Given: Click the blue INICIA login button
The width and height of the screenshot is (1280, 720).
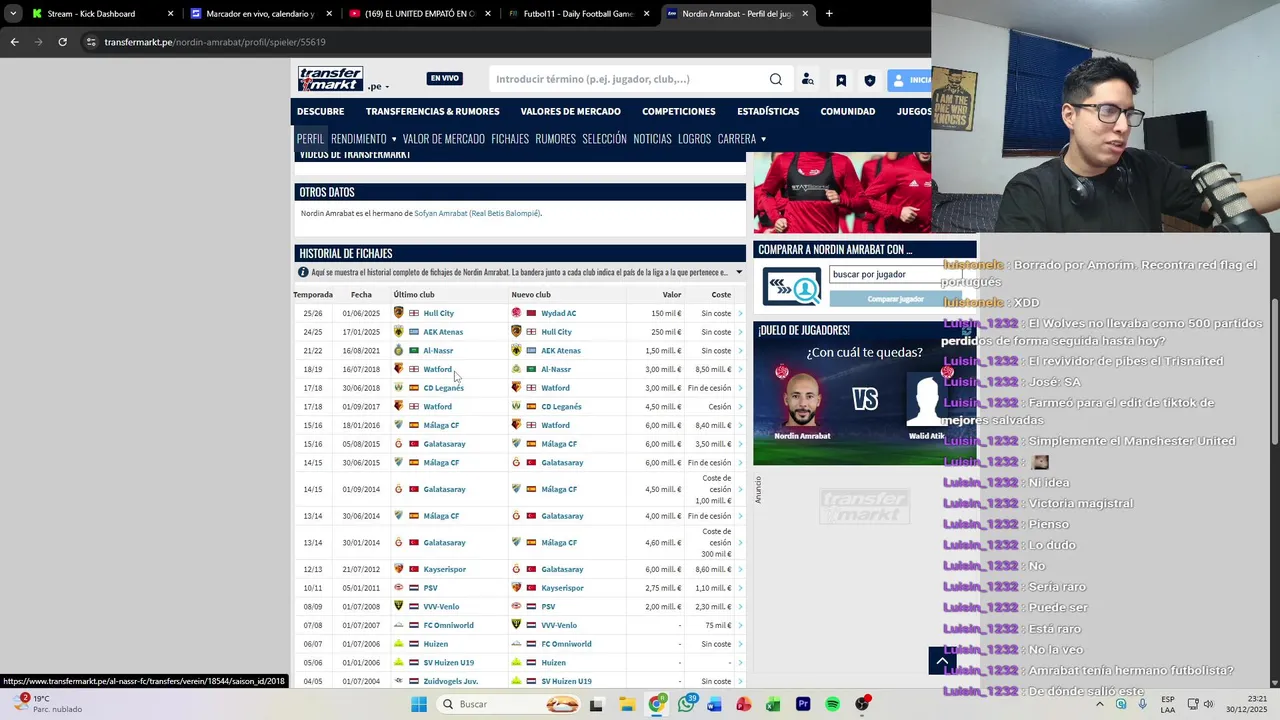Looking at the screenshot, I should 911,80.
